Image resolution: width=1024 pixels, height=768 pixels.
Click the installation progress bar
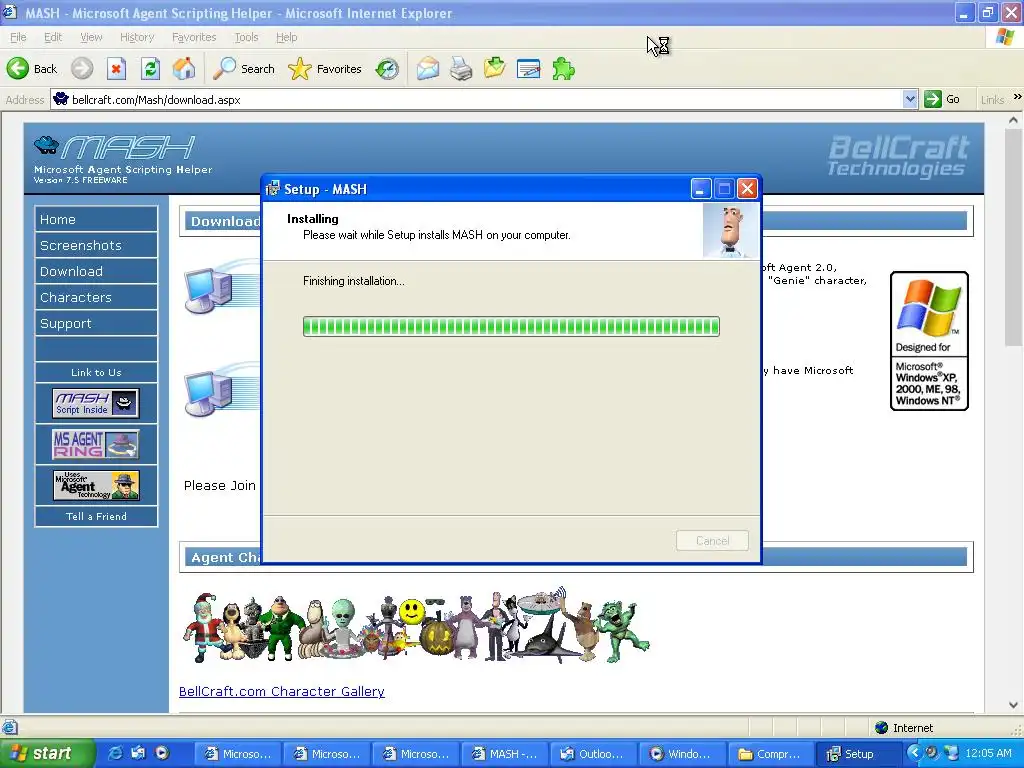point(511,326)
